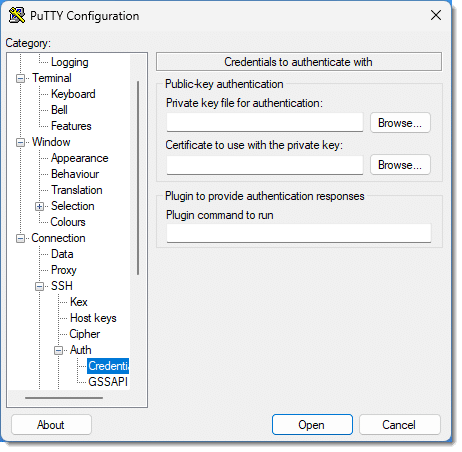Screen dimensions: 462x452
Task: Browse for the private key file
Action: pos(400,123)
